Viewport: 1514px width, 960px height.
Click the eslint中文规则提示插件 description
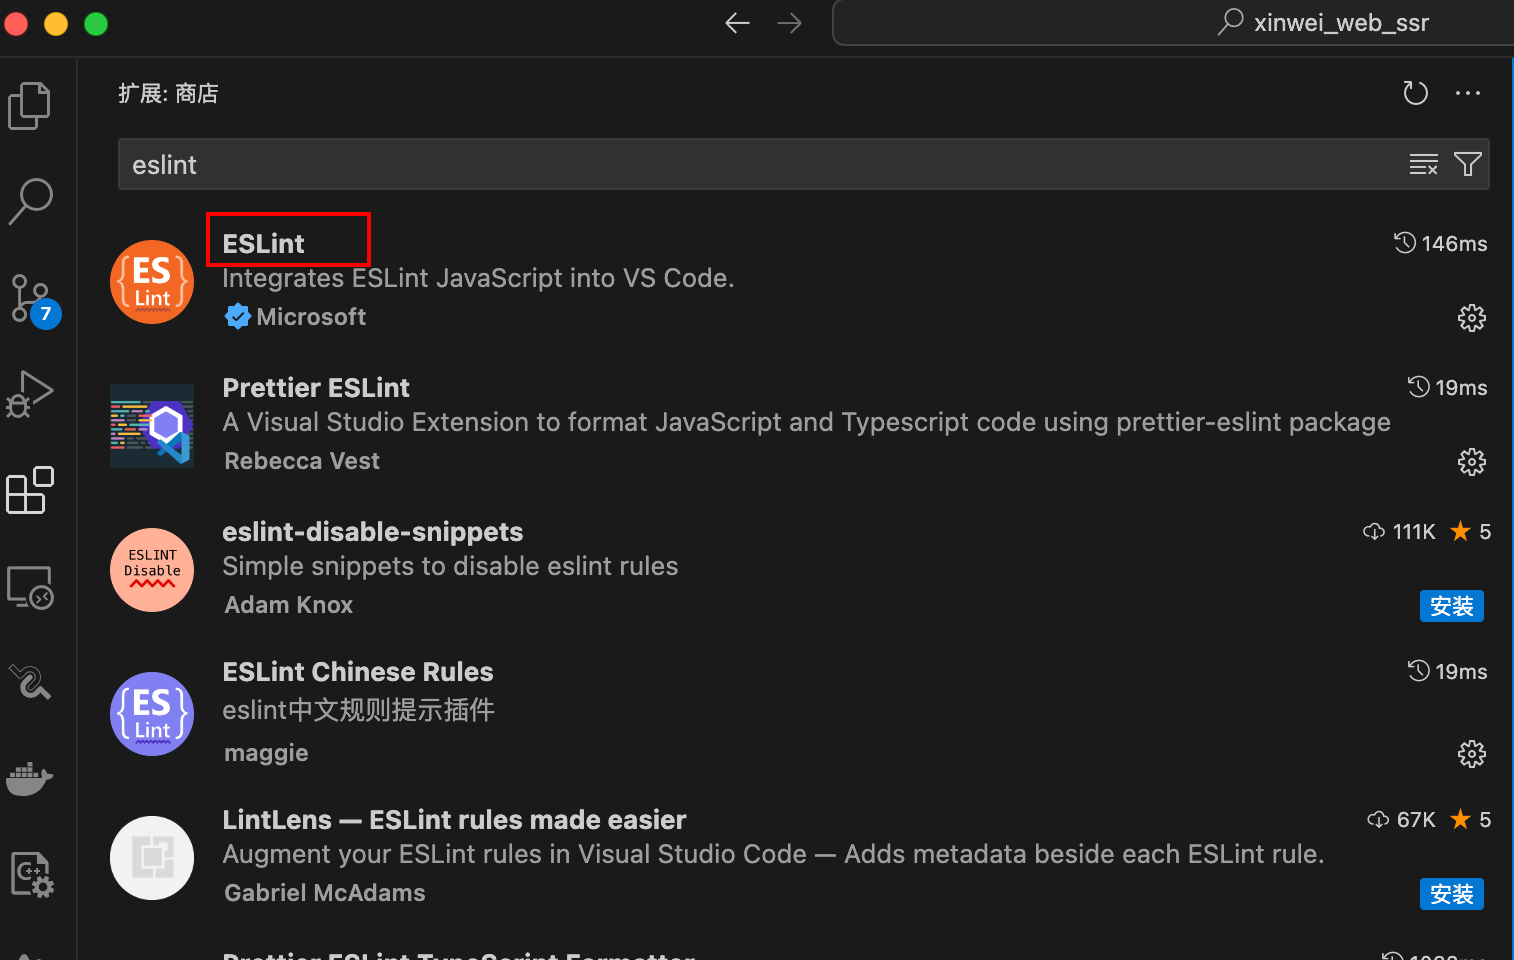[x=358, y=710]
